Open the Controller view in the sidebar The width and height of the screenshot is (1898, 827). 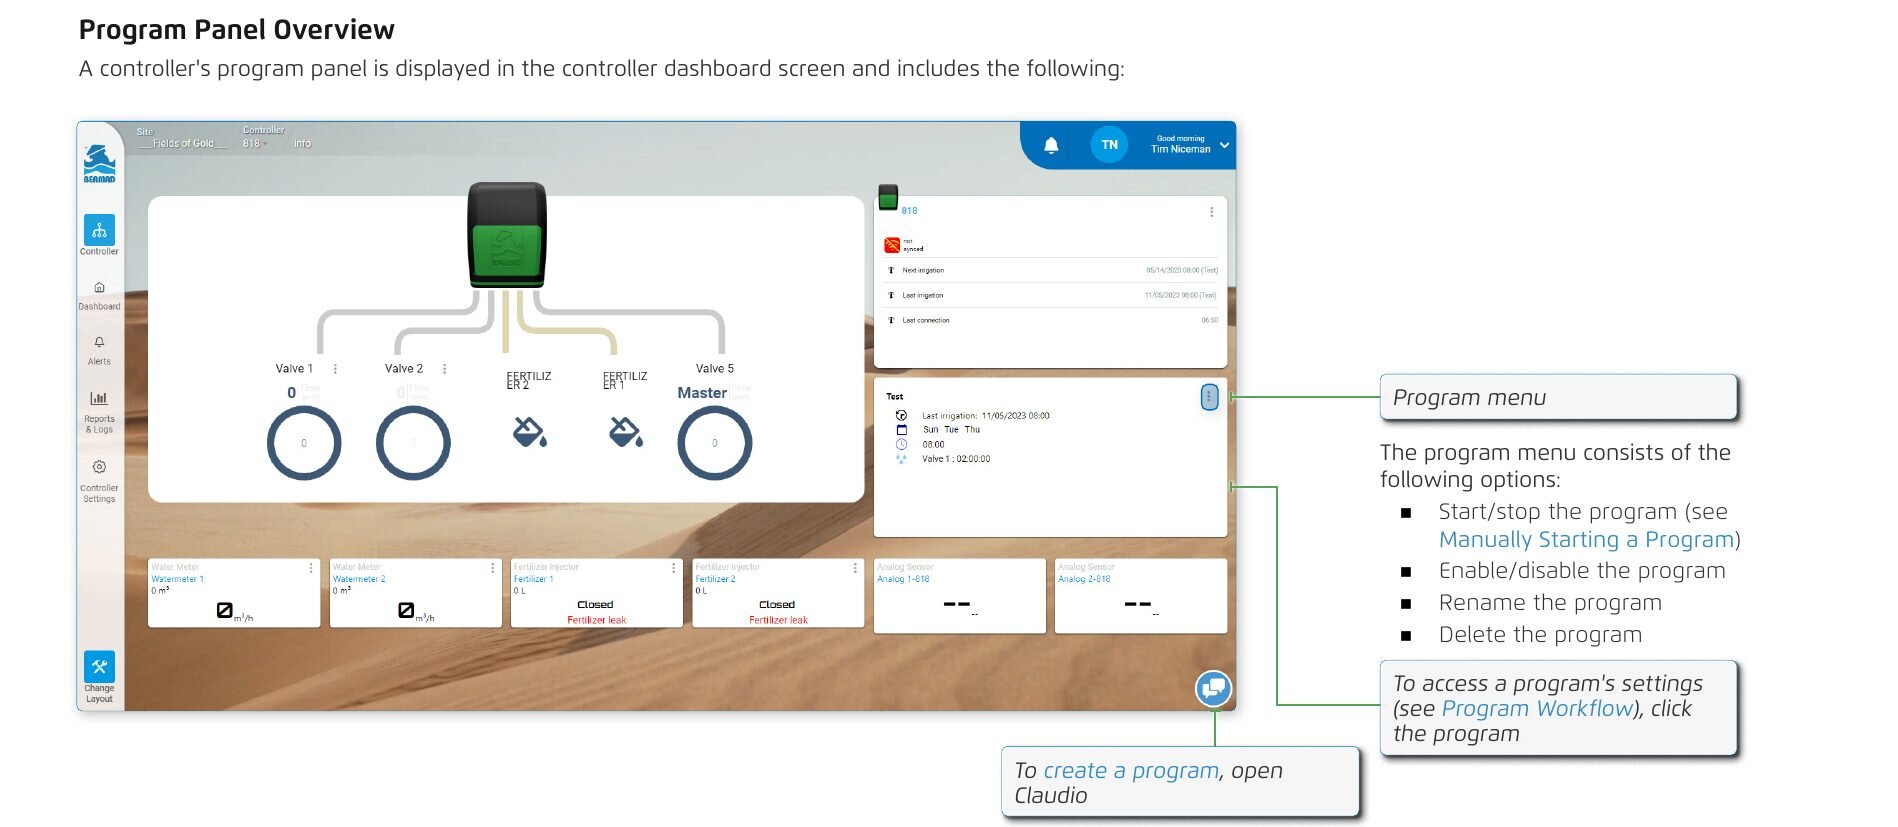99,231
